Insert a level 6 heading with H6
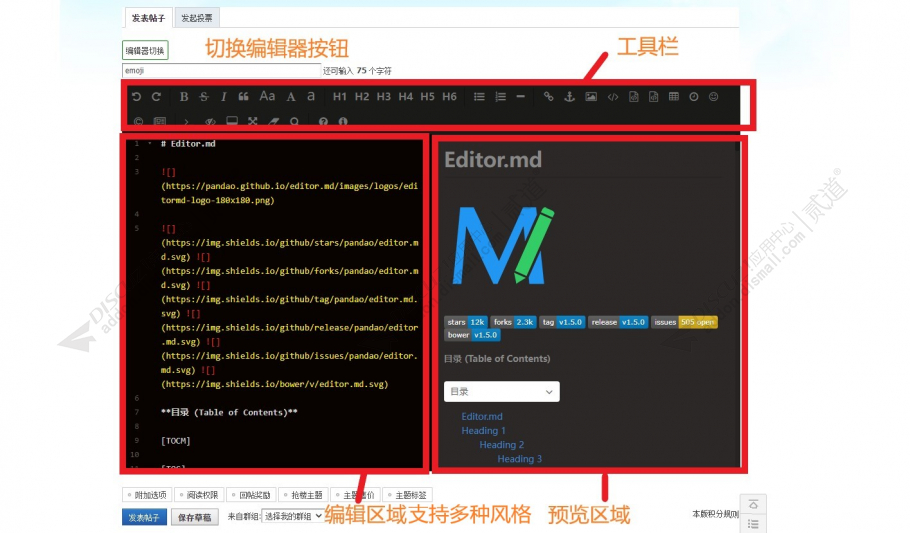 tap(449, 96)
